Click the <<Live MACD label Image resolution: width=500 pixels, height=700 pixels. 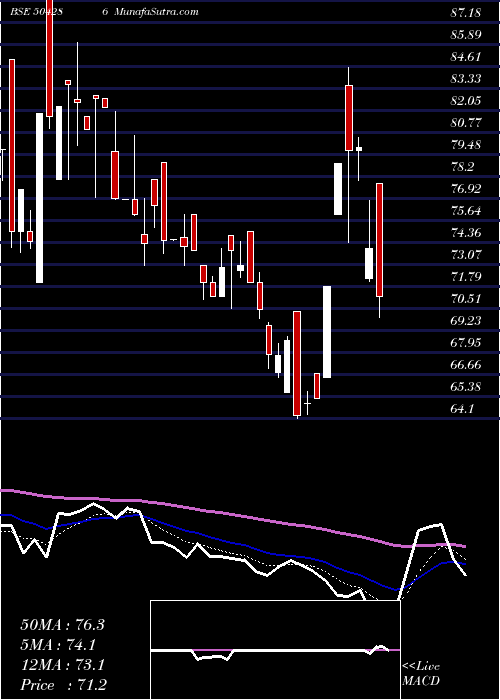pyautogui.click(x=421, y=673)
